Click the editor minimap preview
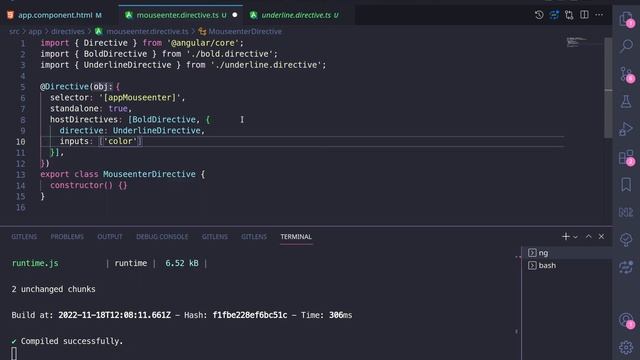640x360 pixels. click(x=578, y=42)
